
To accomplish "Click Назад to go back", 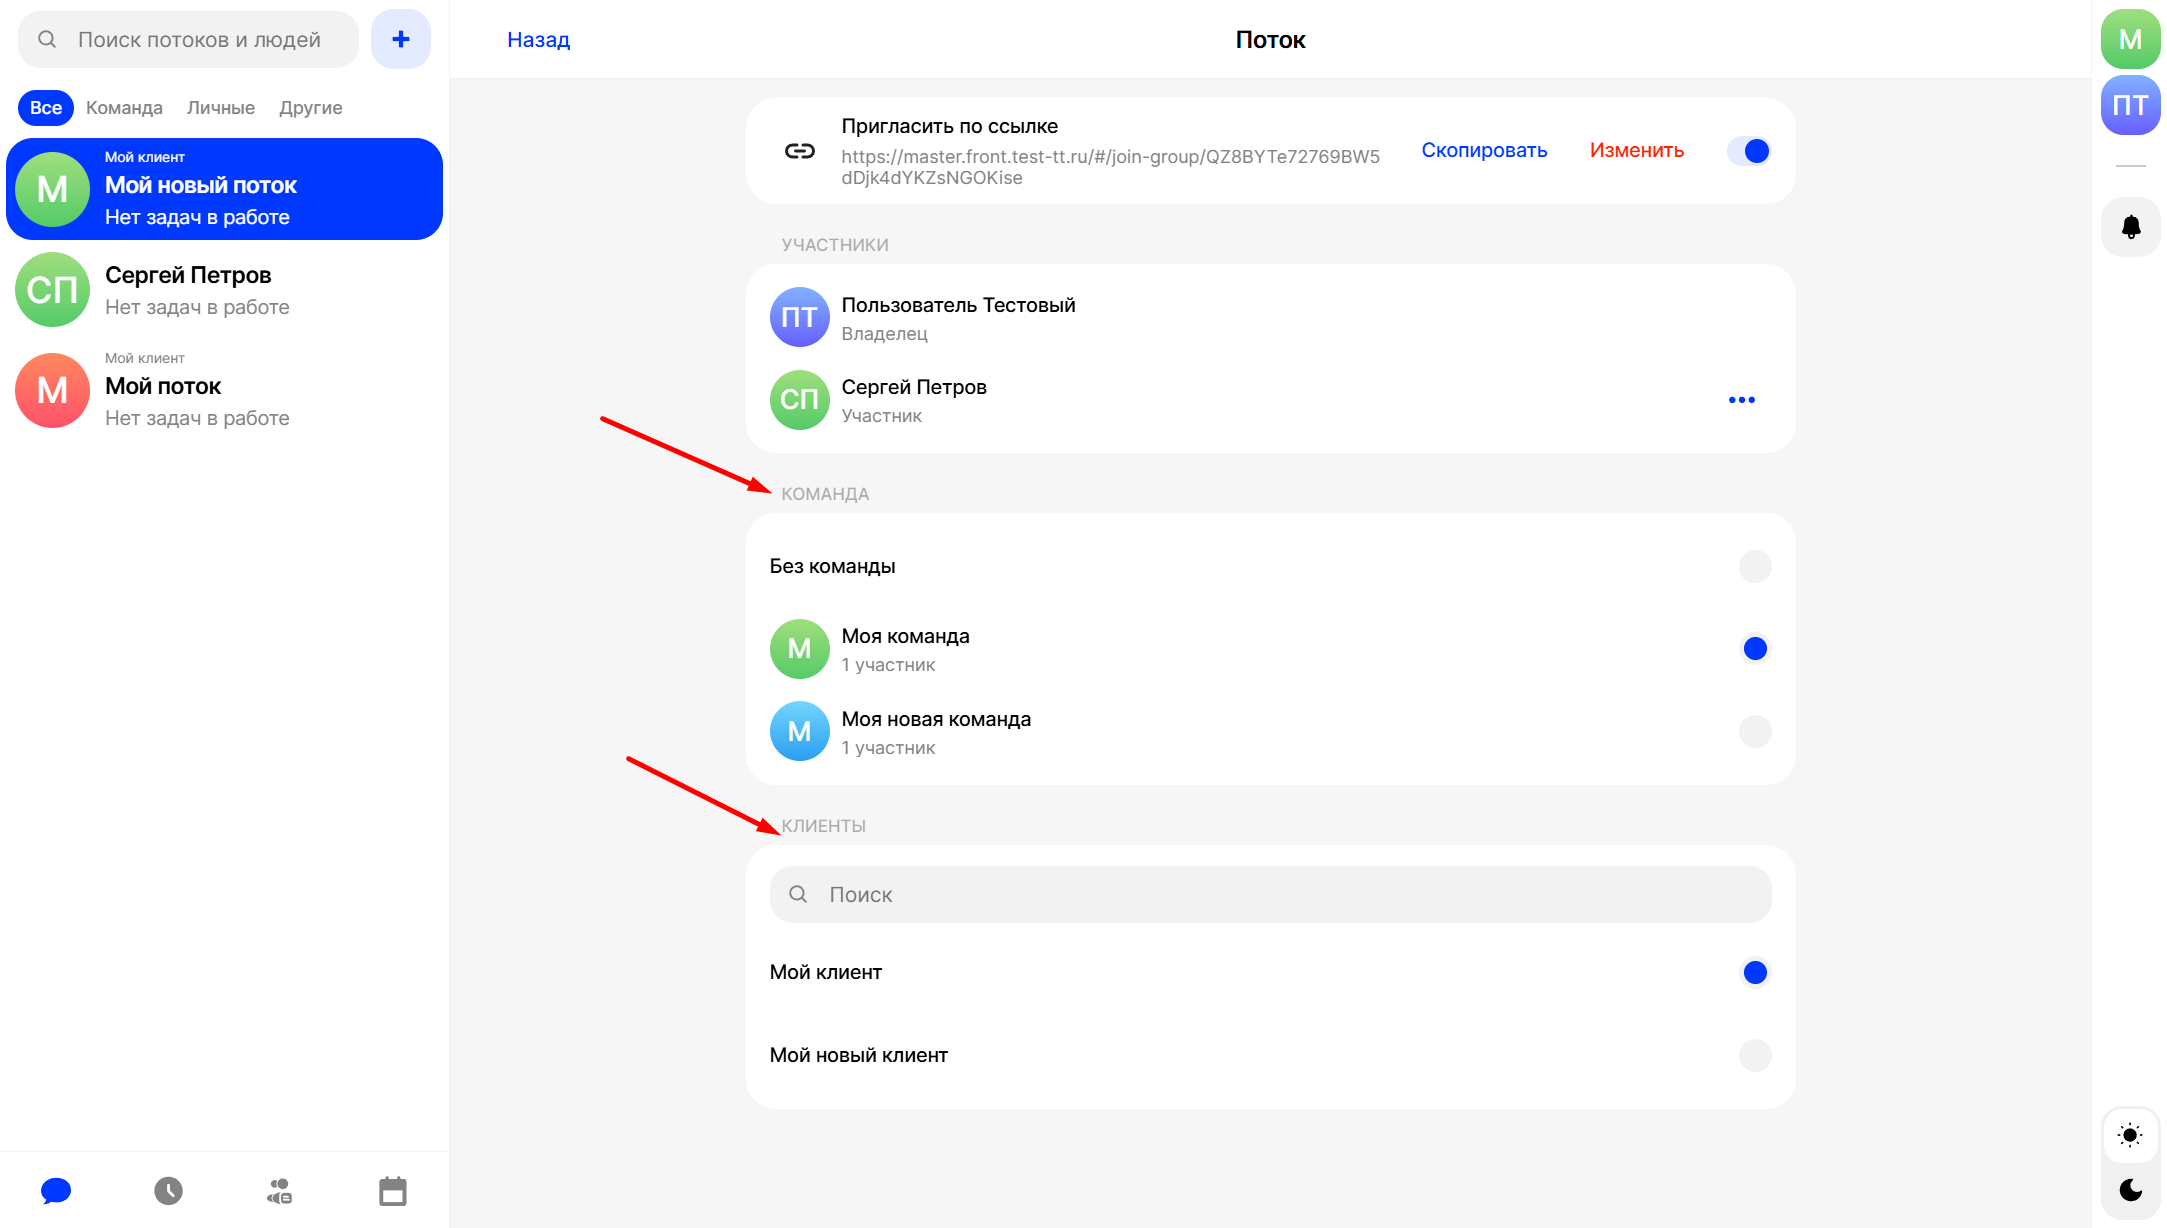I will (538, 40).
